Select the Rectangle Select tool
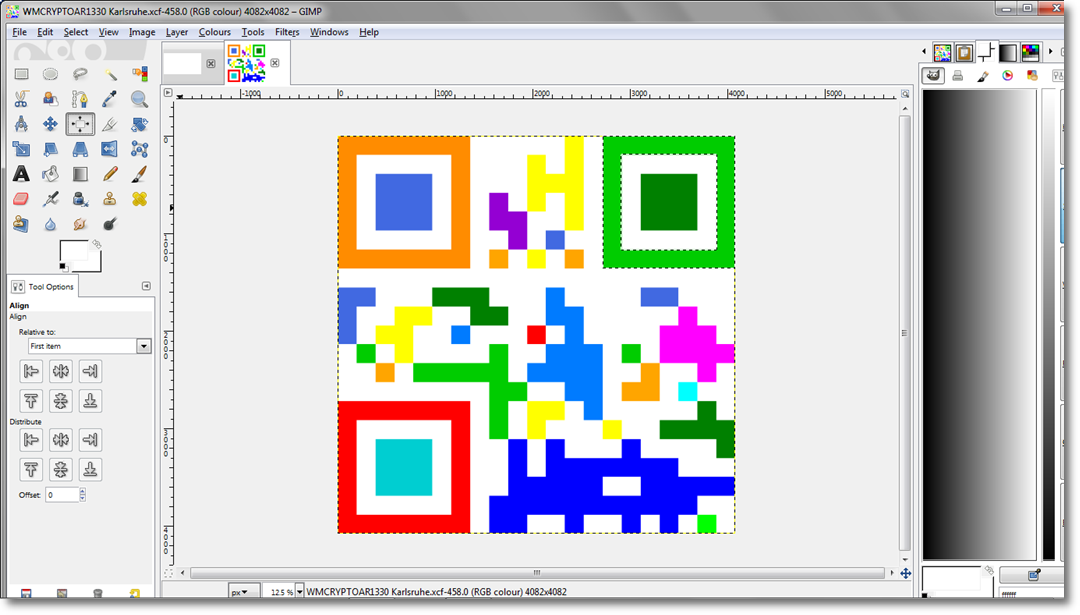This screenshot has width=1080, height=615. coord(21,74)
